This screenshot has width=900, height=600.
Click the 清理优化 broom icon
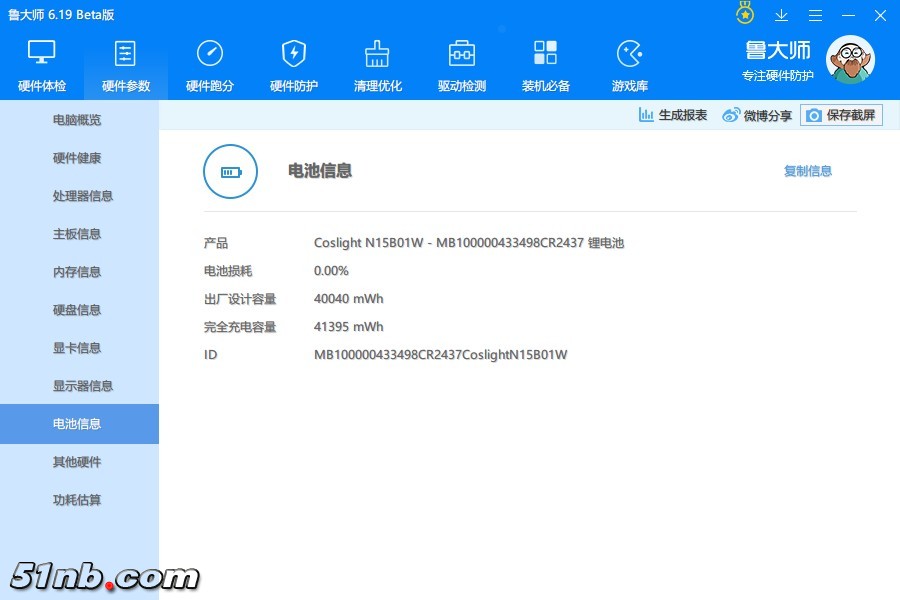pyautogui.click(x=378, y=54)
